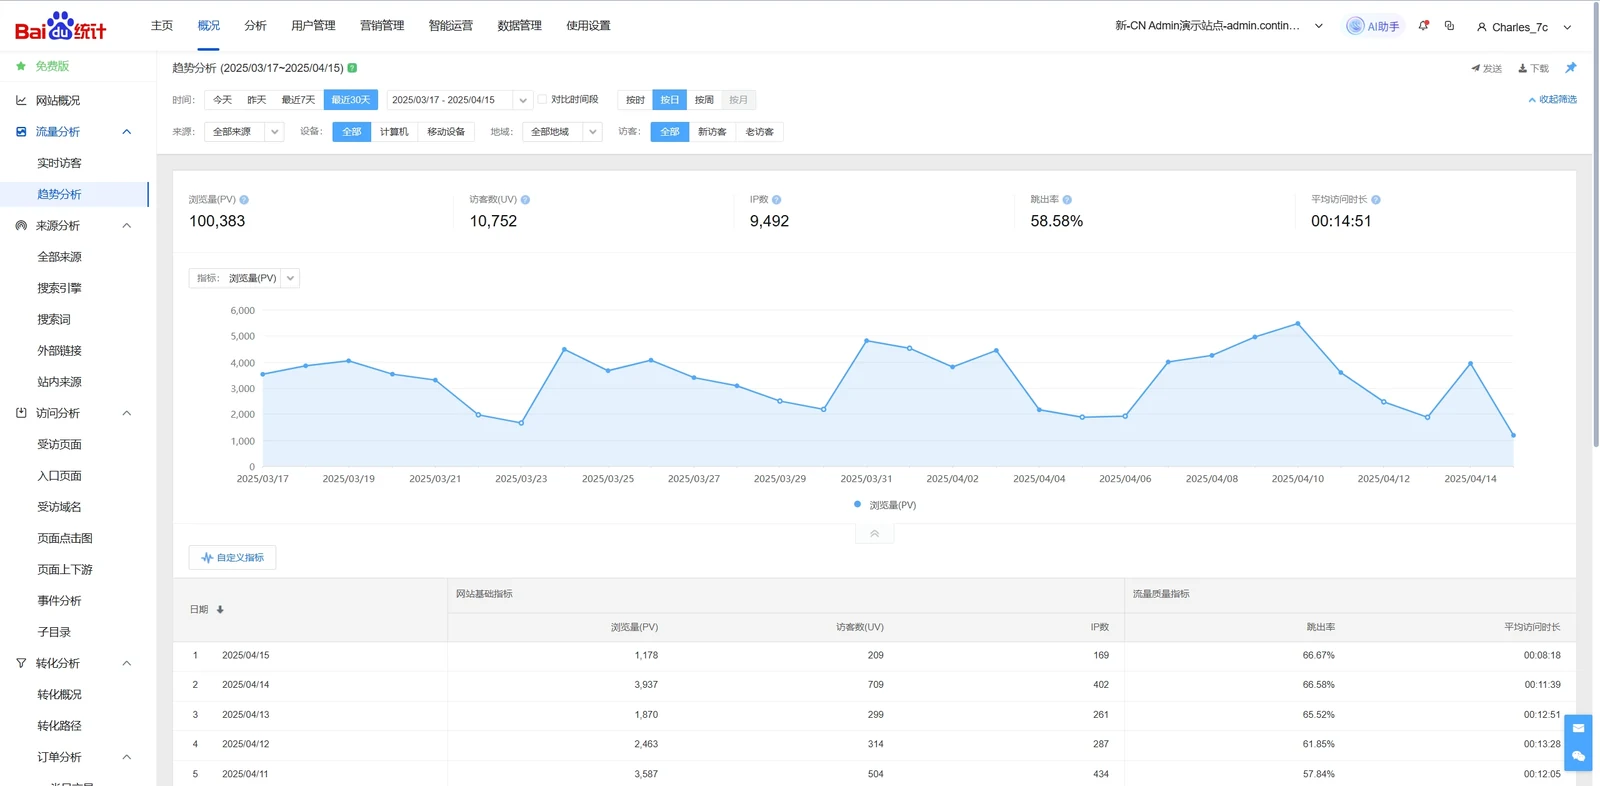Click the 下载 download button
Viewport: 1600px width, 786px height.
point(1533,68)
